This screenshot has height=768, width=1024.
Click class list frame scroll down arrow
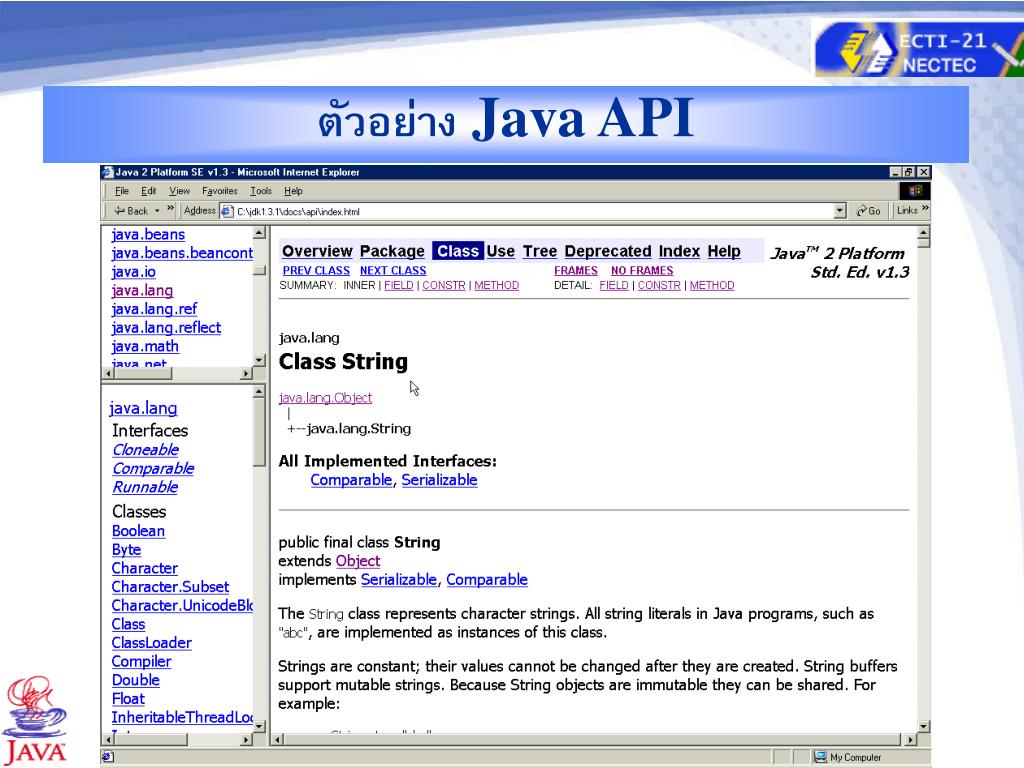pos(259,726)
